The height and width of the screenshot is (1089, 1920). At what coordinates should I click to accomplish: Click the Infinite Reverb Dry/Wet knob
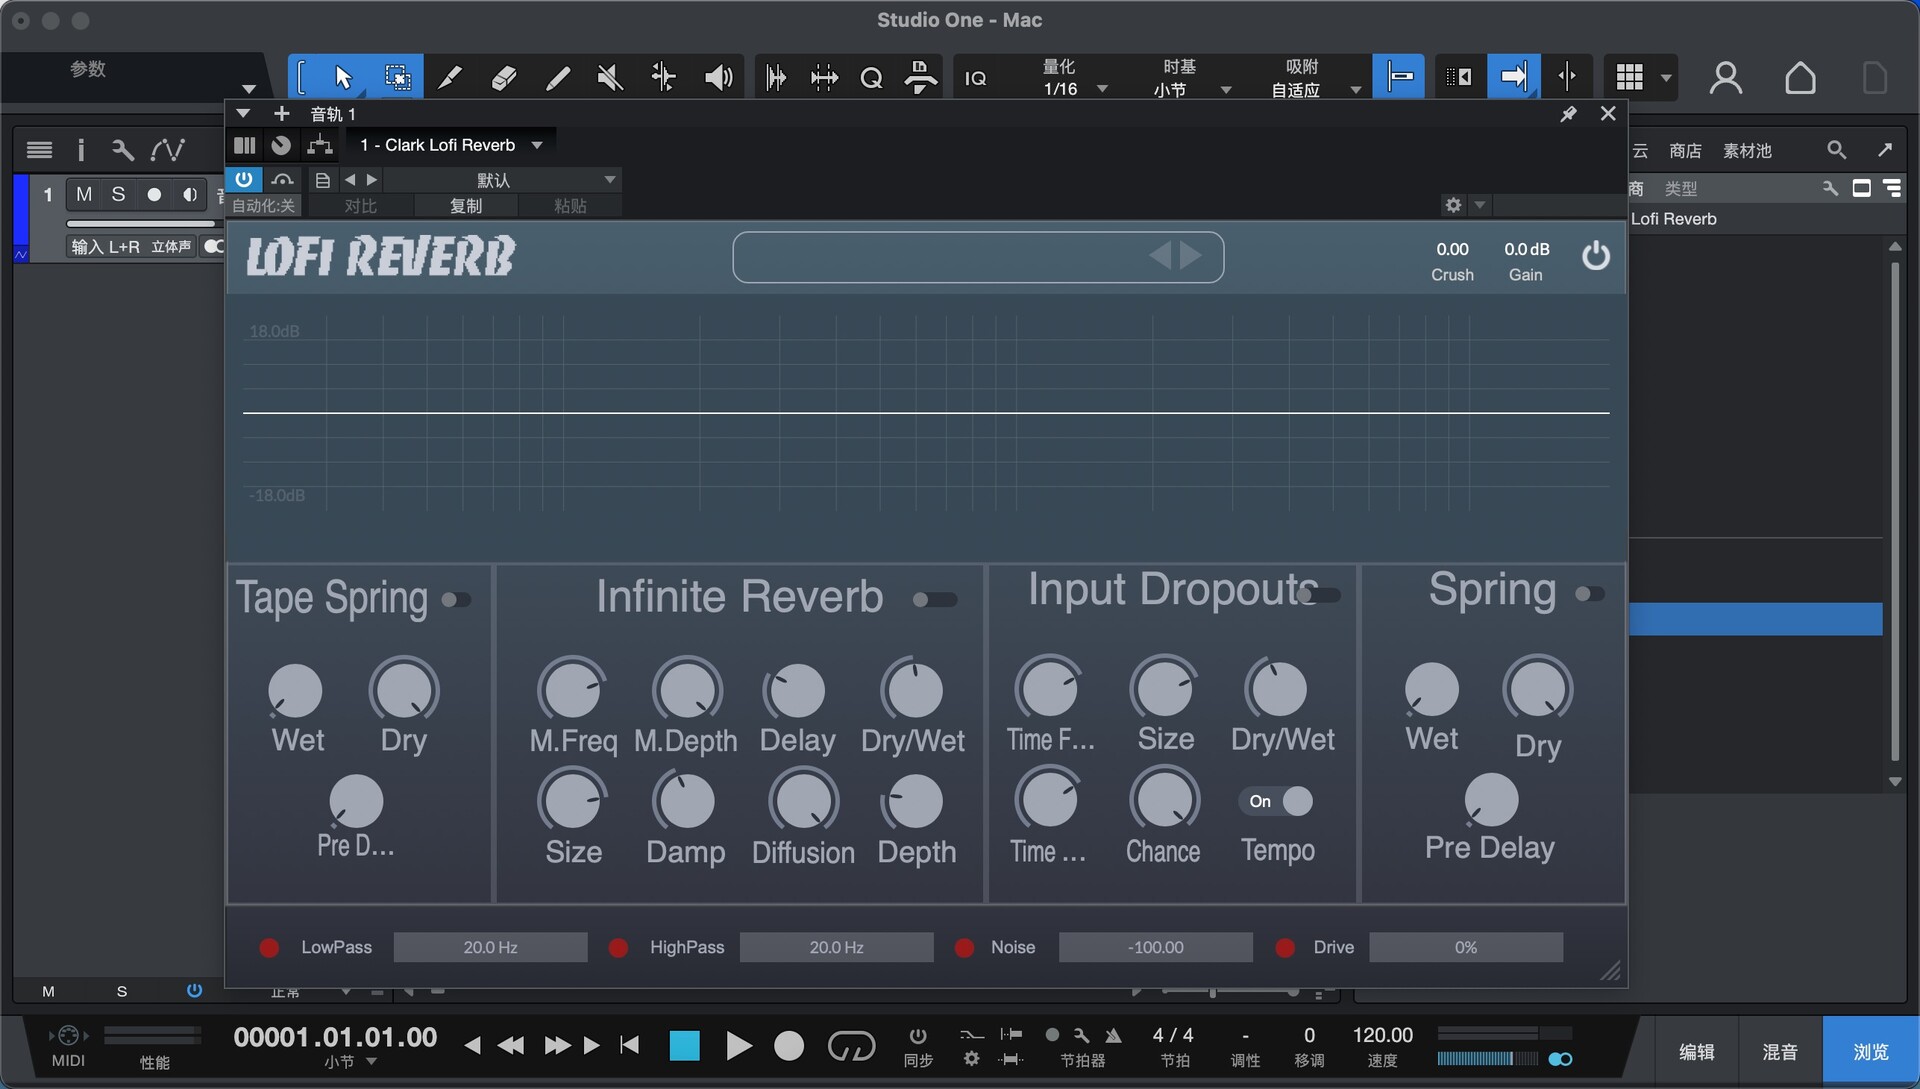(x=913, y=689)
